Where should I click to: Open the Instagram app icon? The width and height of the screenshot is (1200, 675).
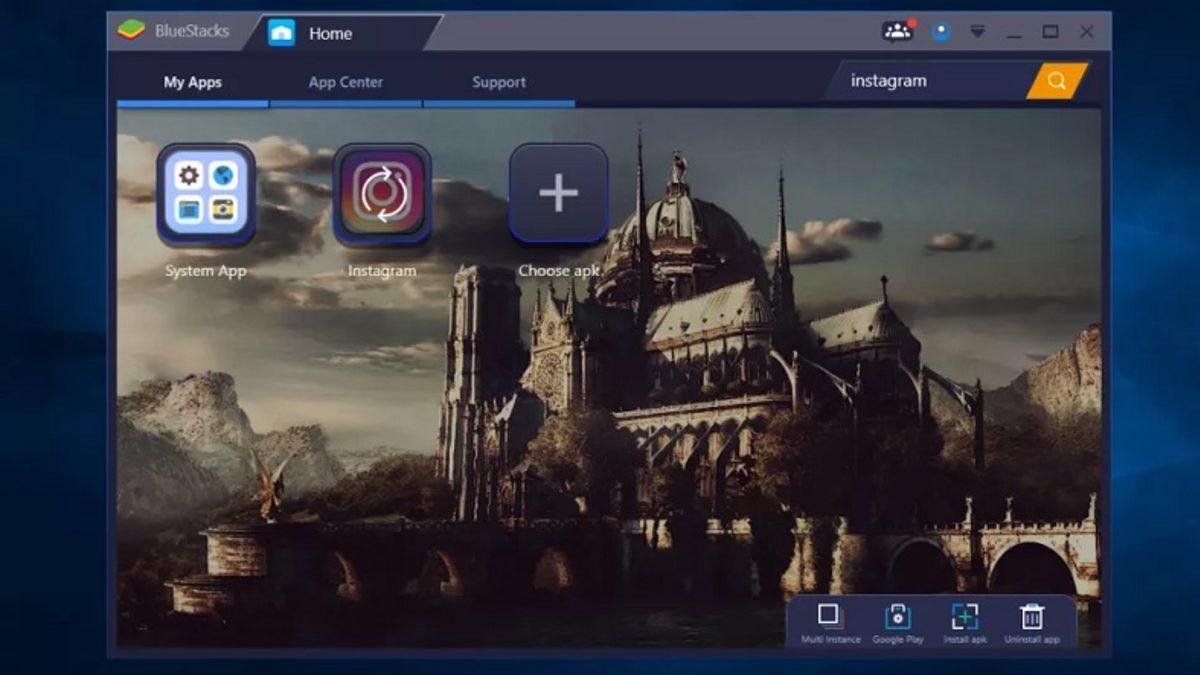point(382,194)
